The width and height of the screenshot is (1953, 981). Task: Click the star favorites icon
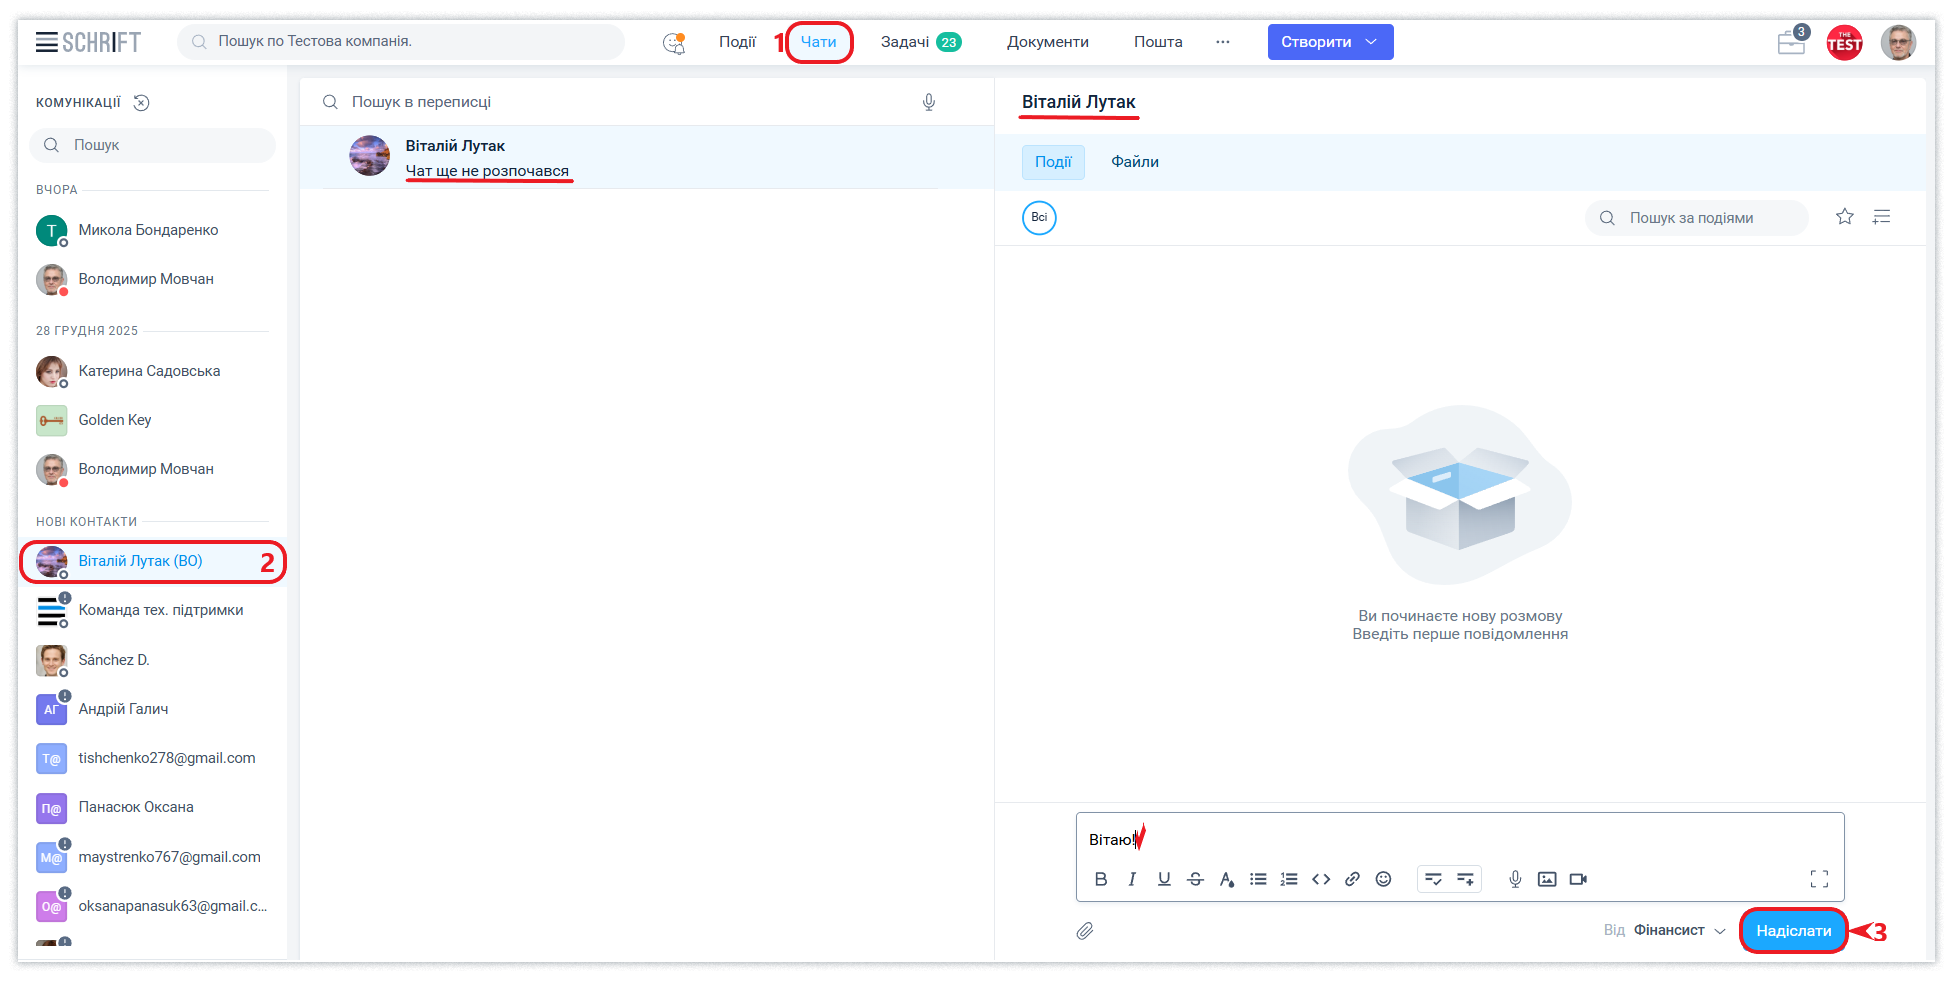[x=1845, y=217]
